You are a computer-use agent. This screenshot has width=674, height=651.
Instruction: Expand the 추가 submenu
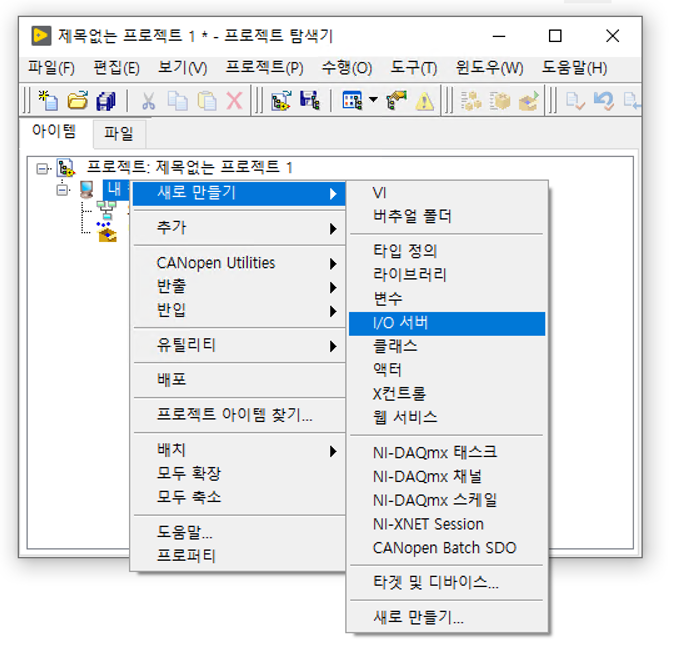coord(239,228)
